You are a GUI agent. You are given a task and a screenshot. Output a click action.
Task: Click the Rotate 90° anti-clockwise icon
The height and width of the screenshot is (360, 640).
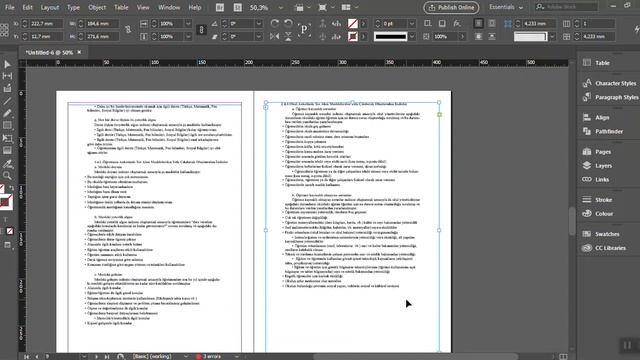click(x=288, y=23)
